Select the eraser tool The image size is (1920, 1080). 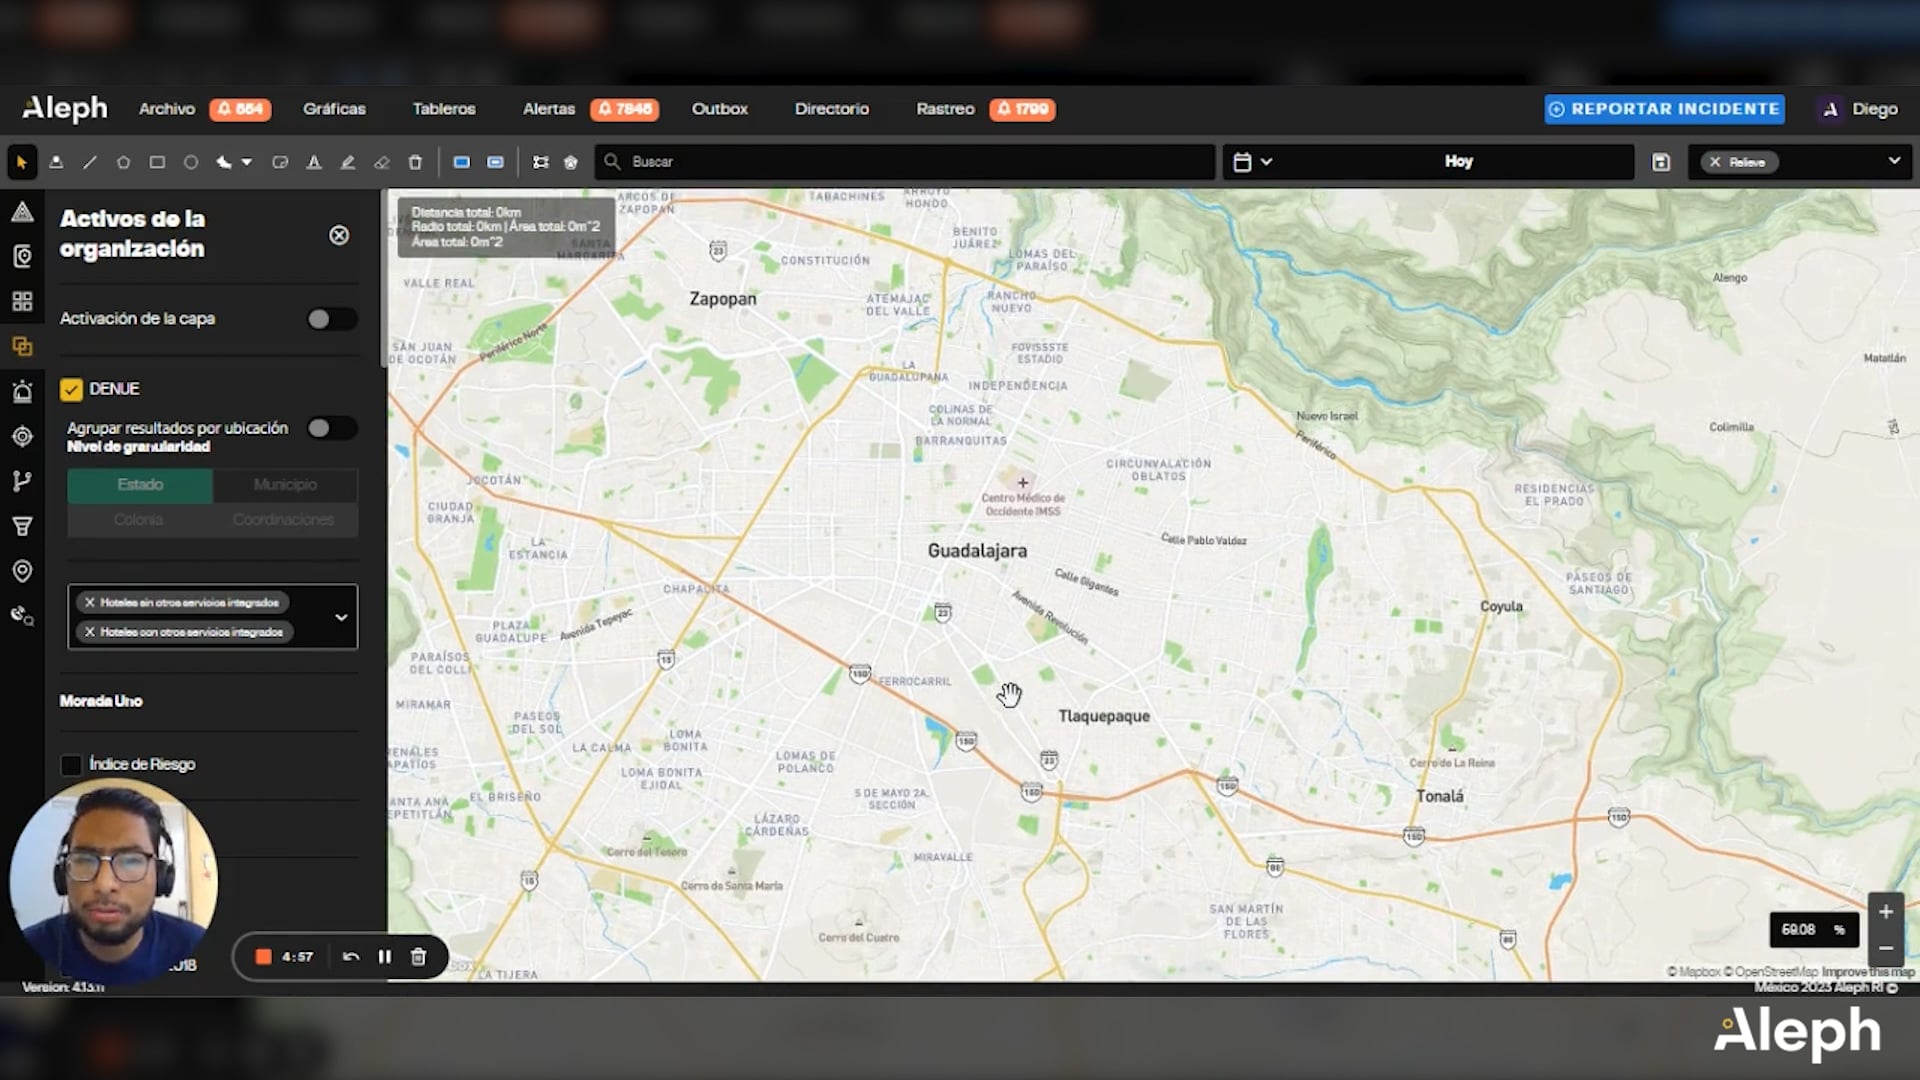(x=382, y=162)
